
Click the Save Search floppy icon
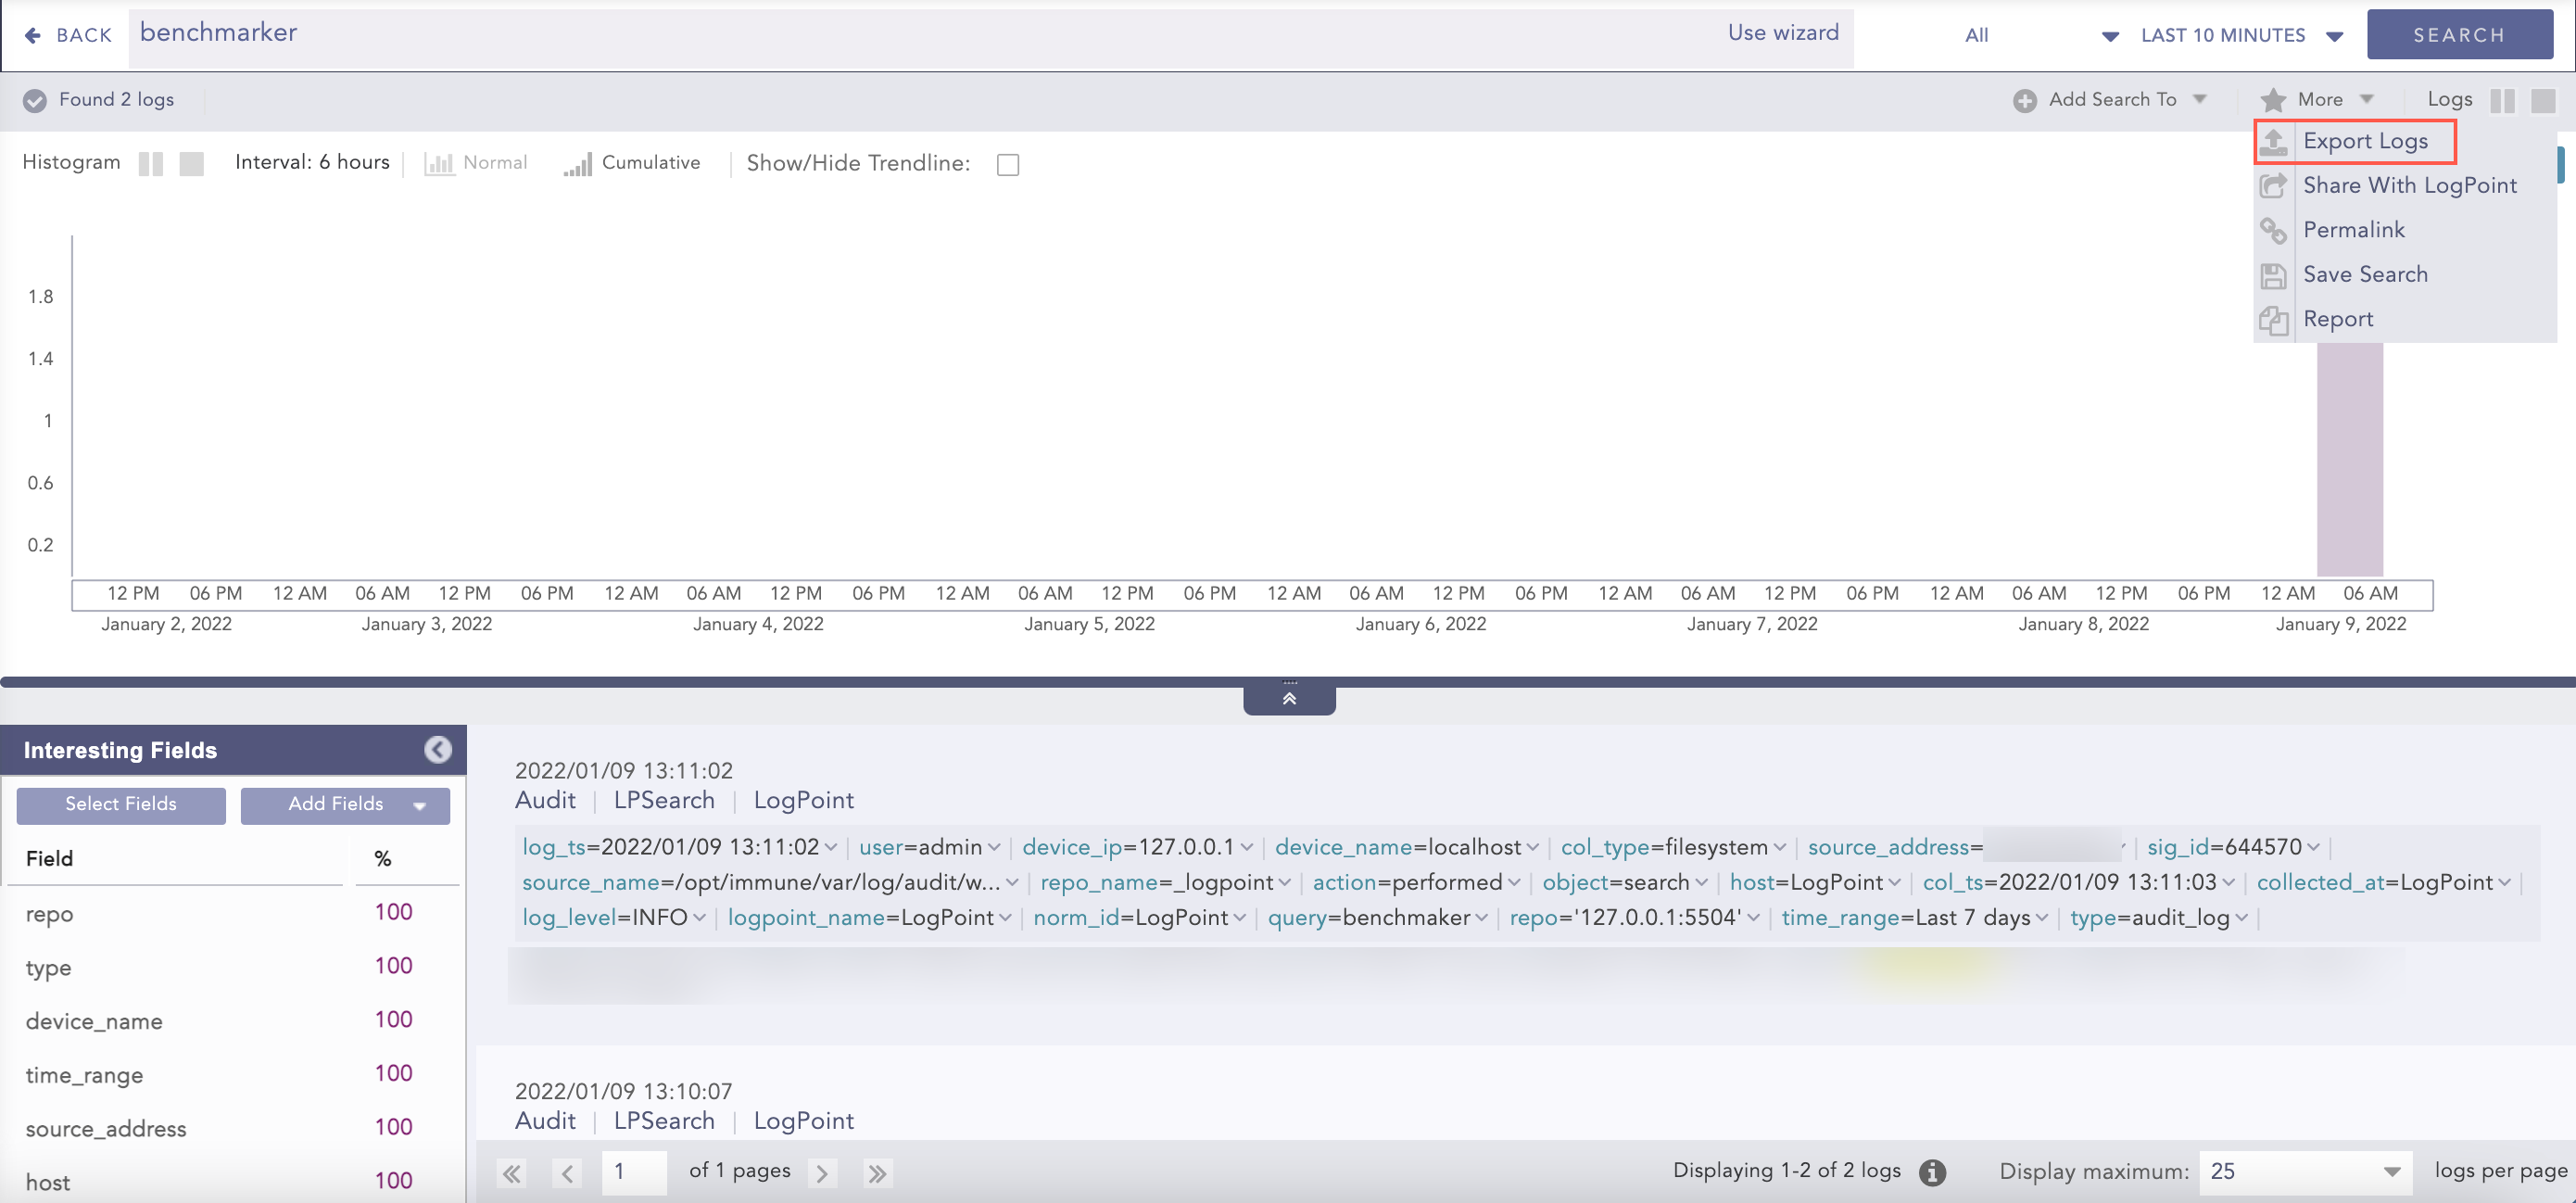point(2273,275)
